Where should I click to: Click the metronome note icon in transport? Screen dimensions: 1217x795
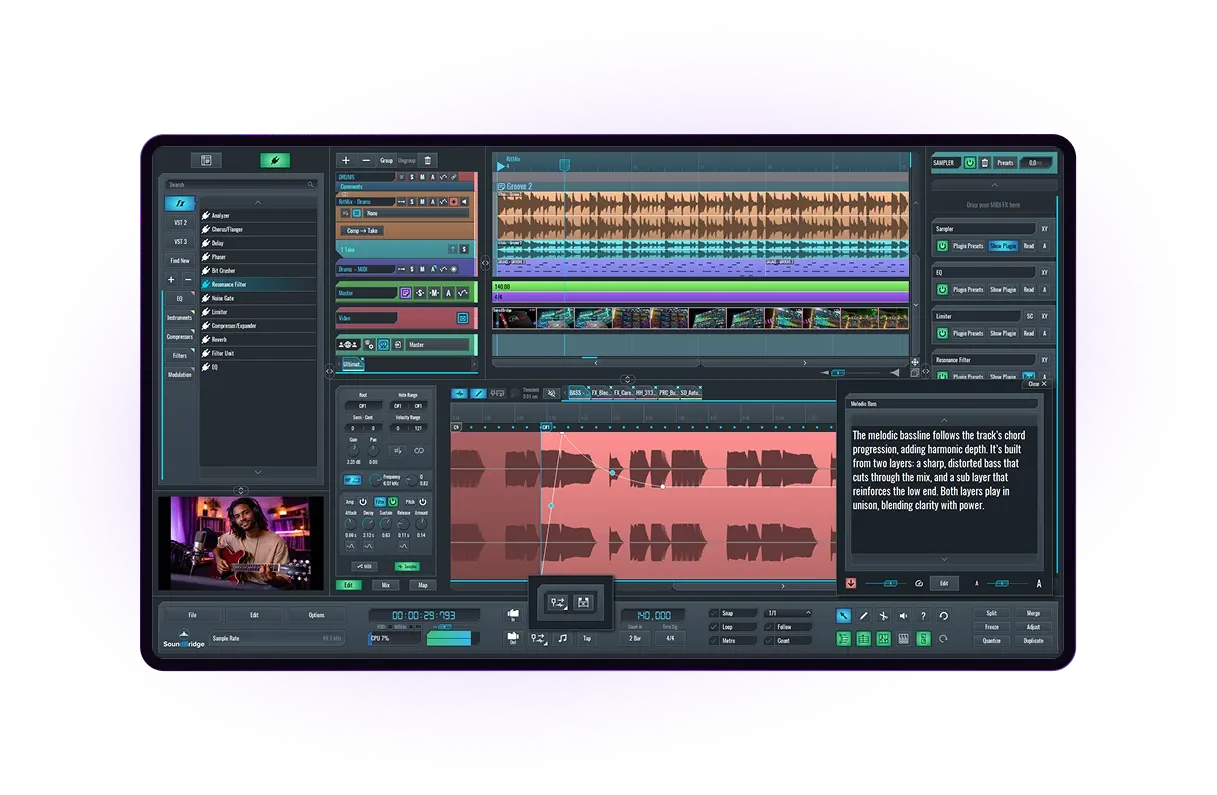562,638
